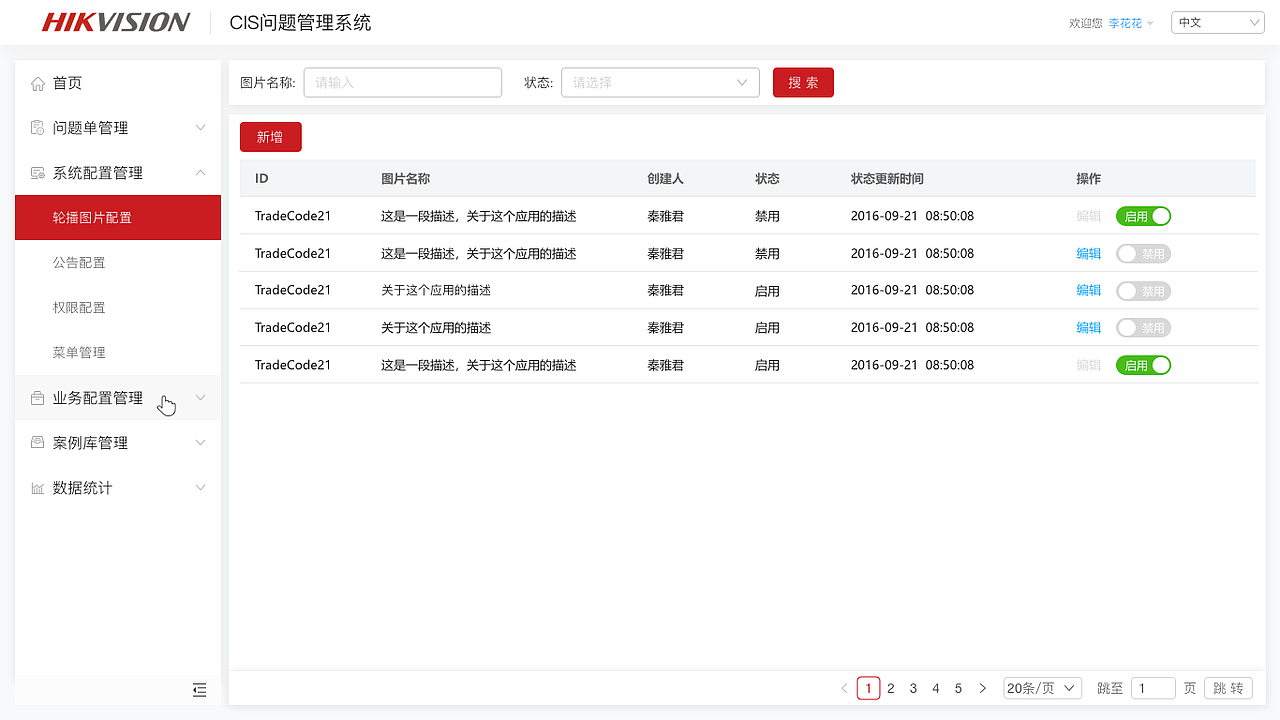
Task: Open the 中文 language selector
Action: [1218, 21]
